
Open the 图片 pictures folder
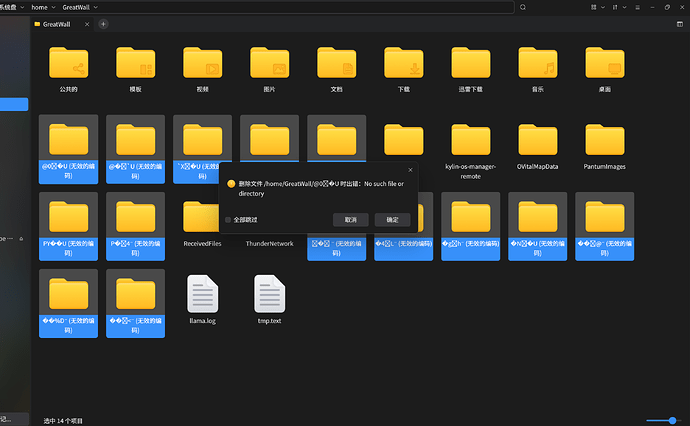pyautogui.click(x=269, y=64)
